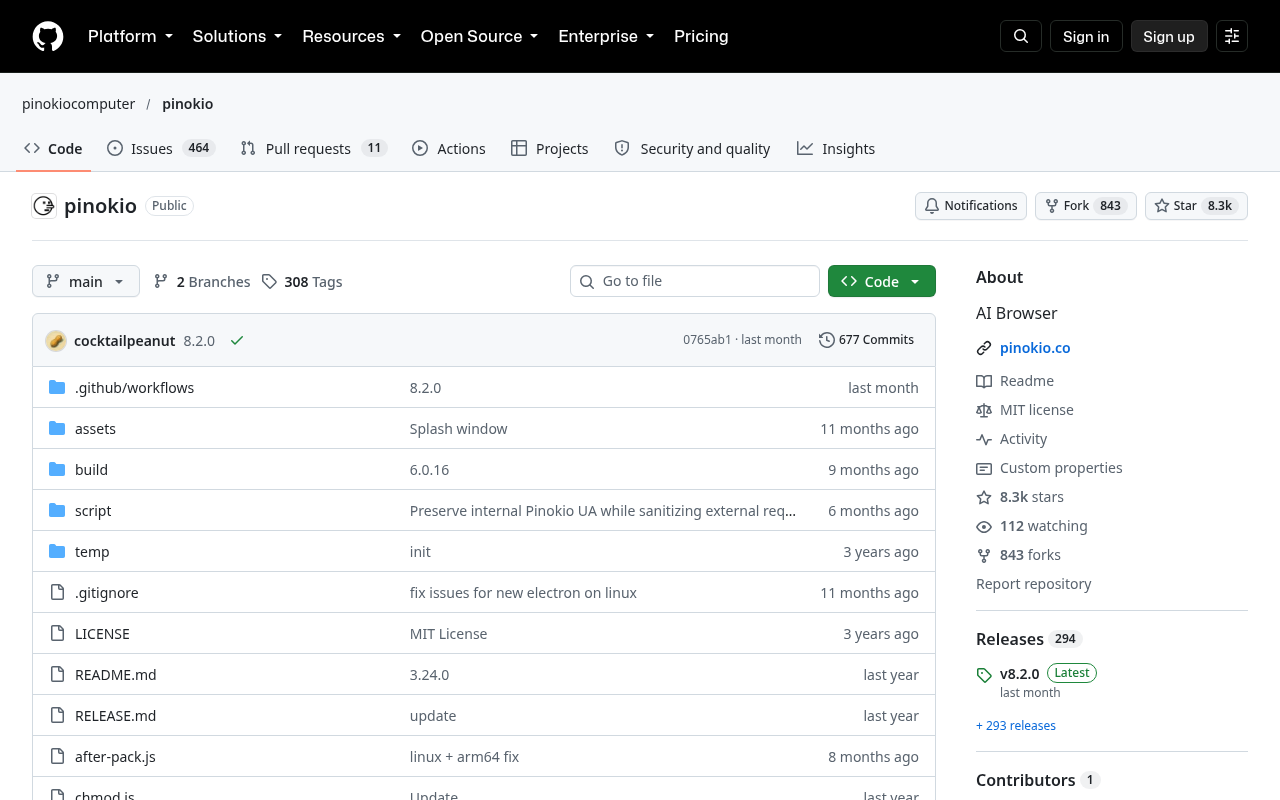Open the 308 Tags link

(x=302, y=282)
